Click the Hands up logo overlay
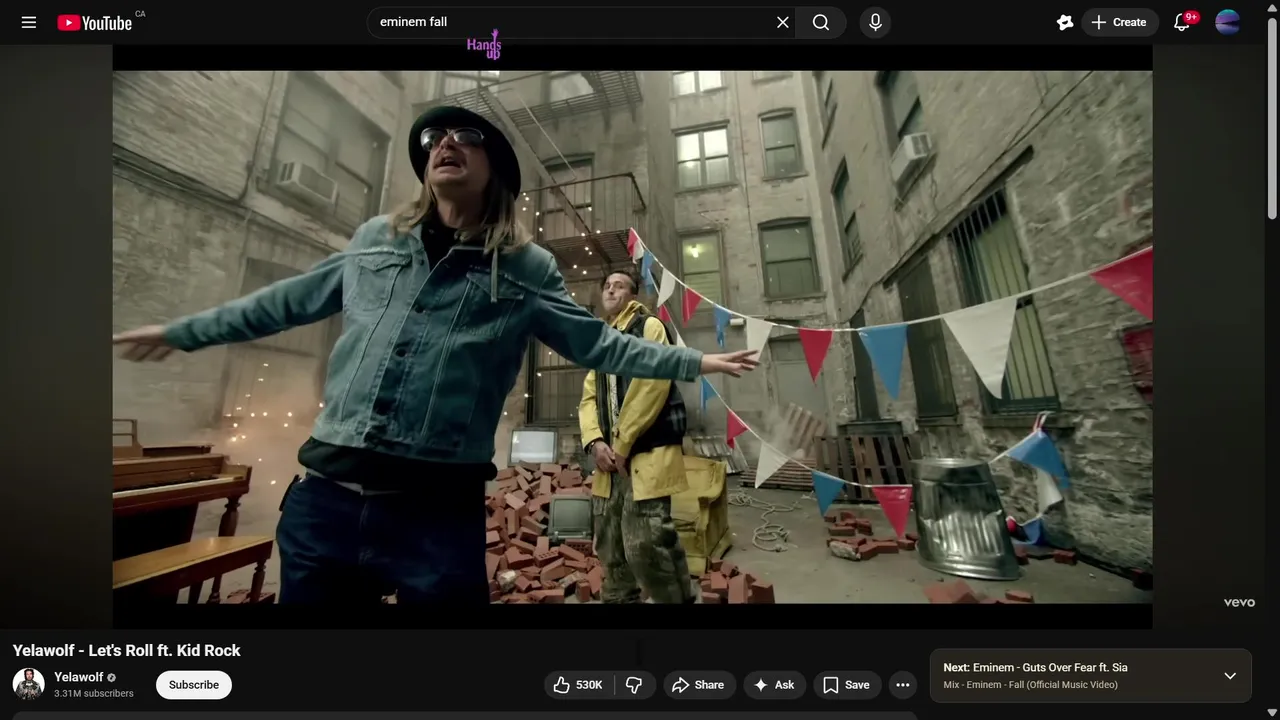Image resolution: width=1280 pixels, height=720 pixels. (485, 45)
